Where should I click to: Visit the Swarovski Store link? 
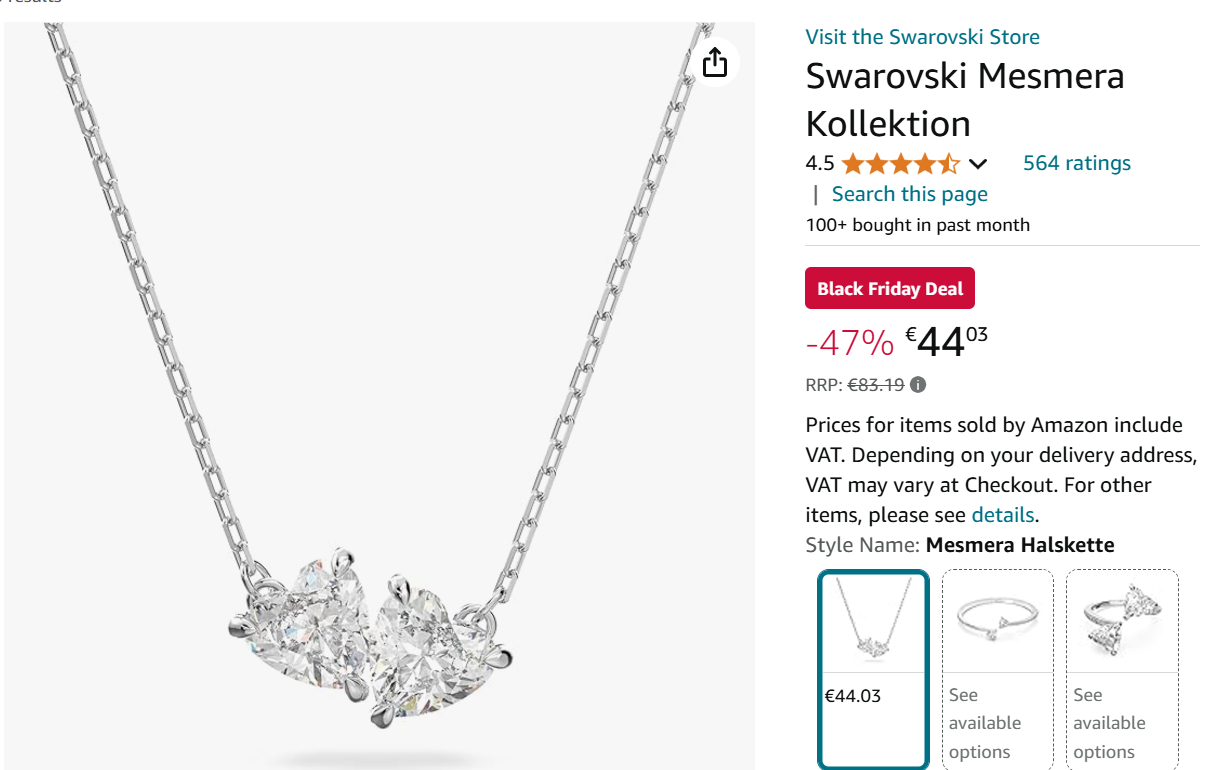point(922,37)
